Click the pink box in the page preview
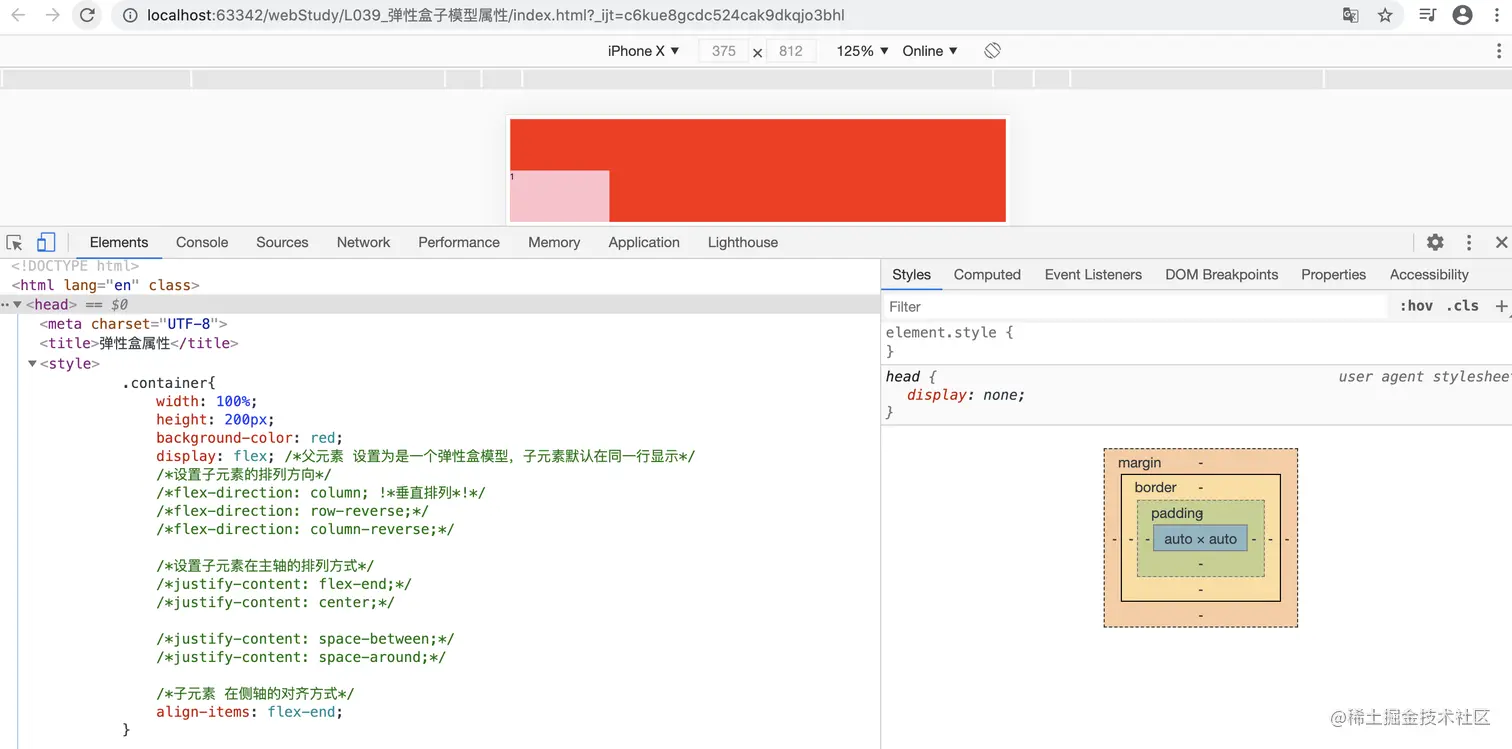The image size is (1512, 749). tap(559, 196)
